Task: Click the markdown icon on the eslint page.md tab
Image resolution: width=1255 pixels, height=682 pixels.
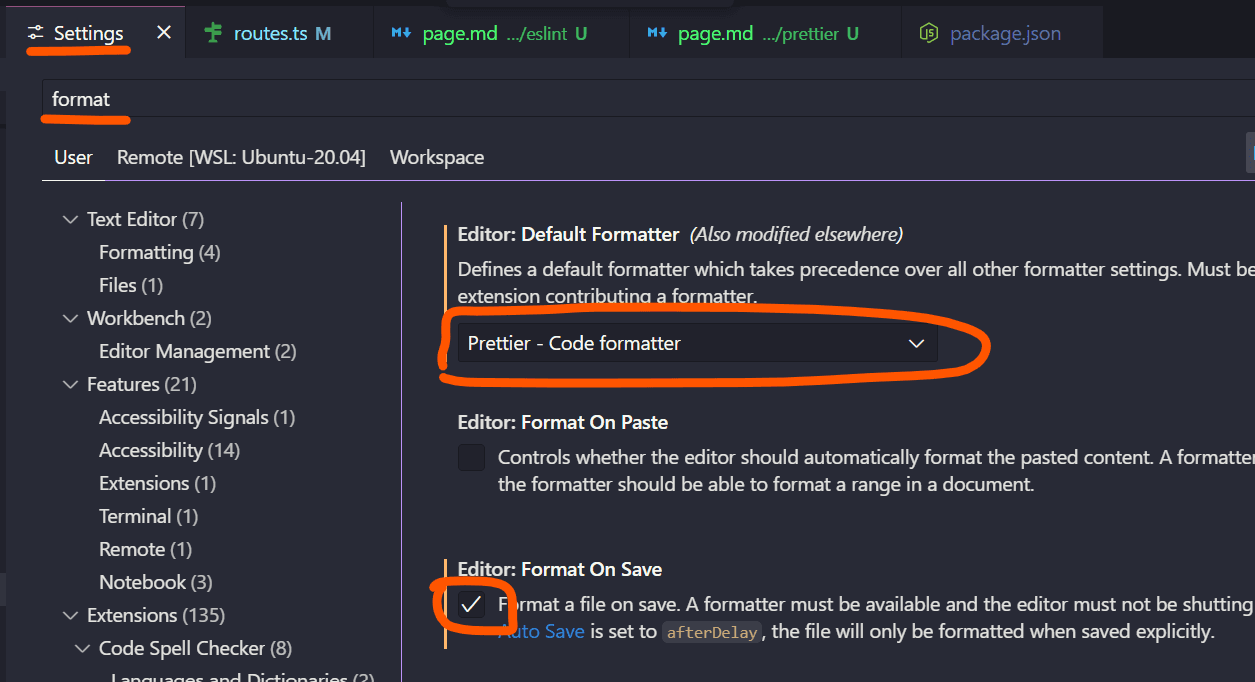Action: [400, 31]
